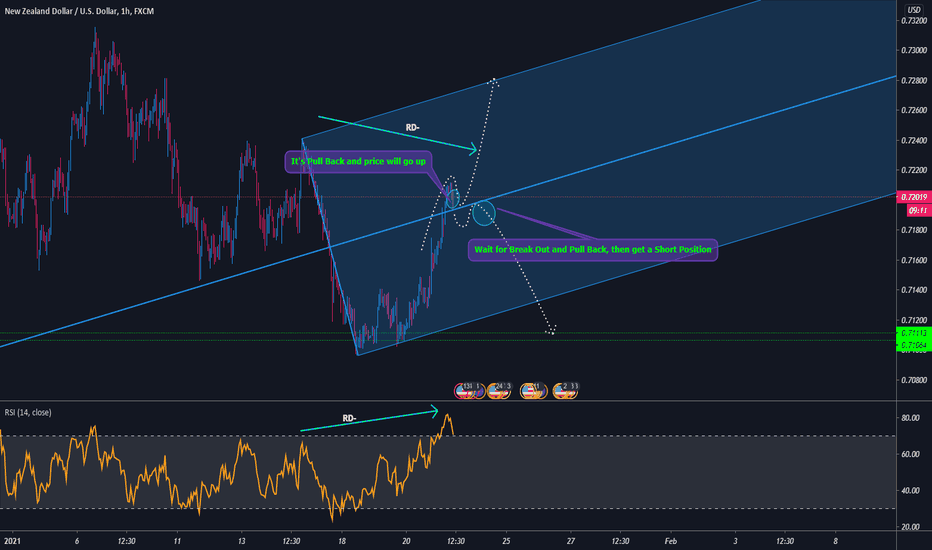Viewport: 932px width, 550px height.
Task: Click the current price tag 0.72019
Action: coord(914,197)
